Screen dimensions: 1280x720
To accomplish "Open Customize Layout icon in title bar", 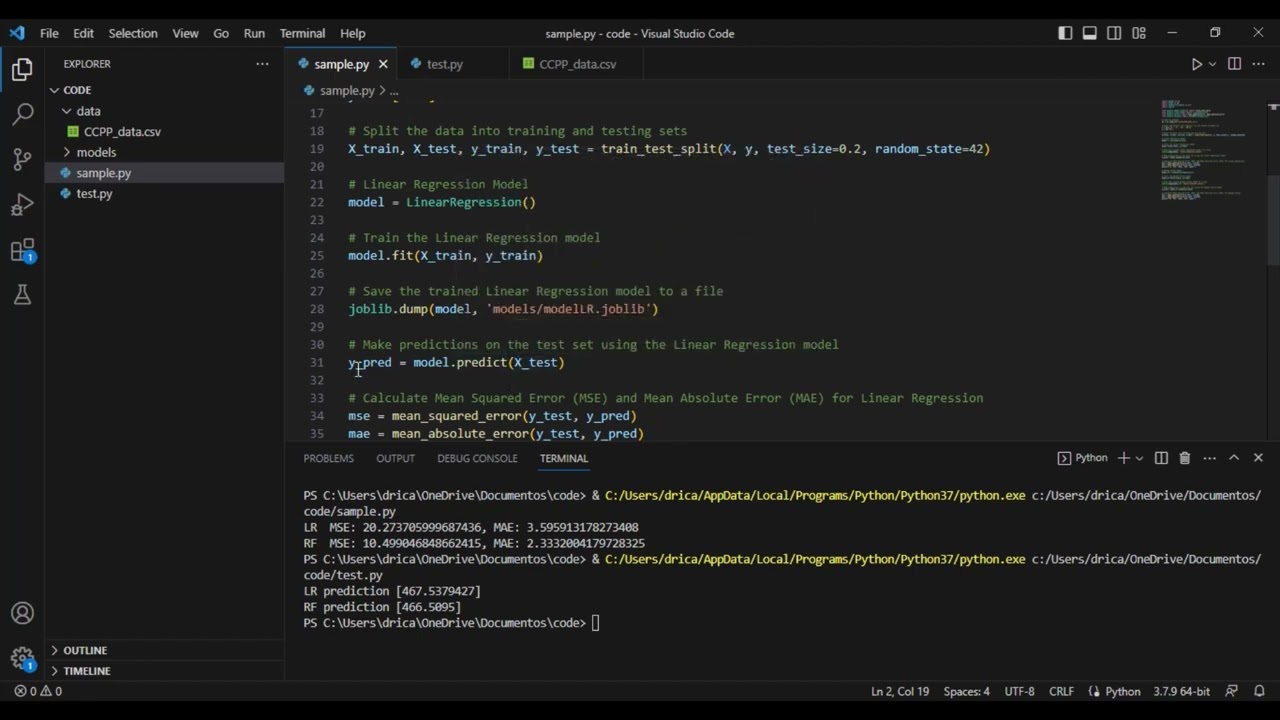I will [x=1138, y=33].
